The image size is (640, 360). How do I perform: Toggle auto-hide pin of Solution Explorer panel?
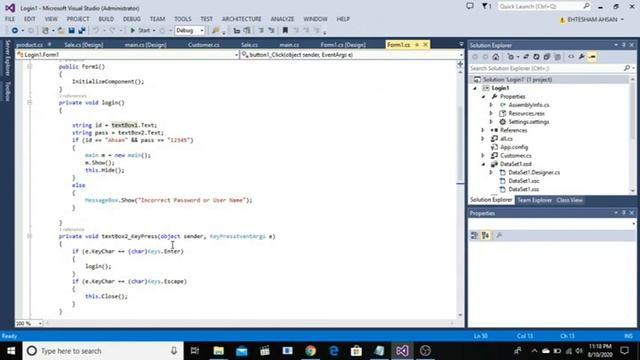coord(624,45)
